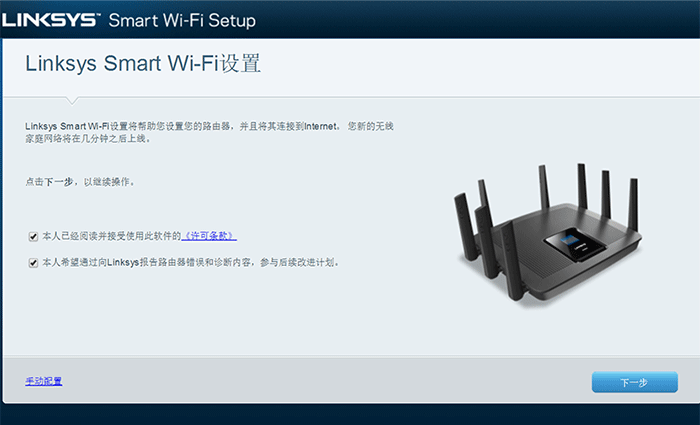The height and width of the screenshot is (425, 700).
Task: Click the 家庭网络将在几分钟之后上线 sentence
Action: point(88,139)
